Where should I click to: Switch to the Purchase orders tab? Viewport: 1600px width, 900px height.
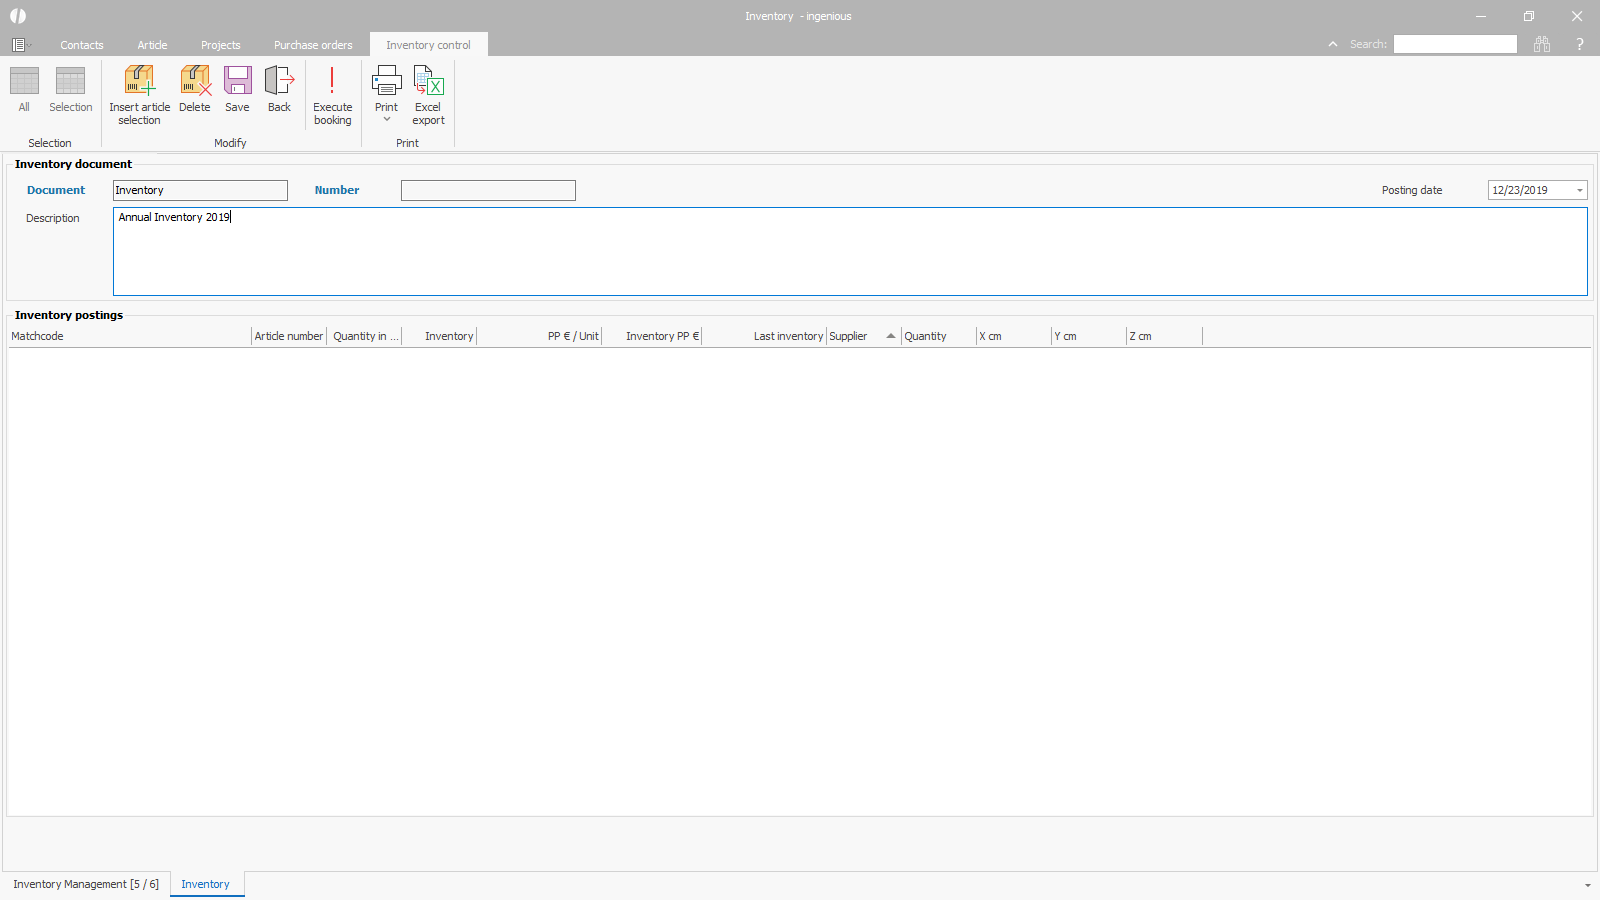[x=313, y=45]
